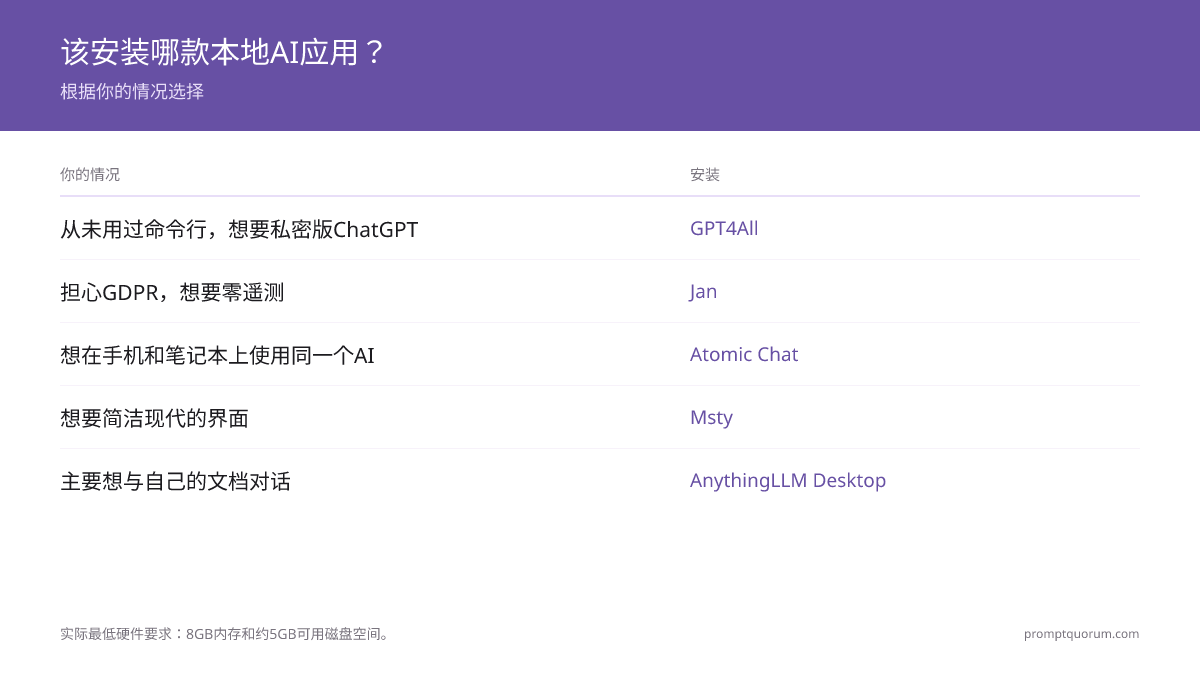Select the row '想在手机和笔记本上使用同一个AI'
Screen dimensions: 1200x675
coord(600,355)
